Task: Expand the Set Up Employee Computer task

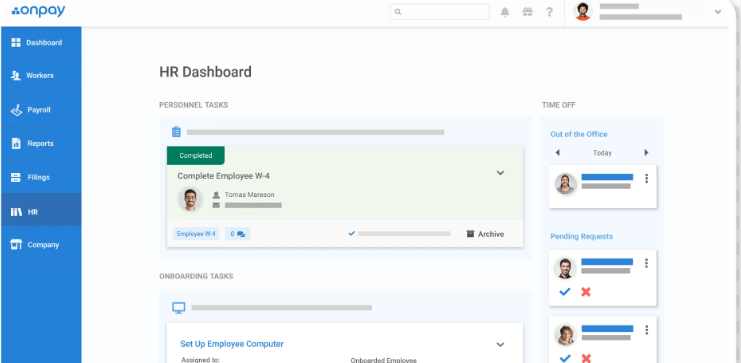Action: click(500, 345)
